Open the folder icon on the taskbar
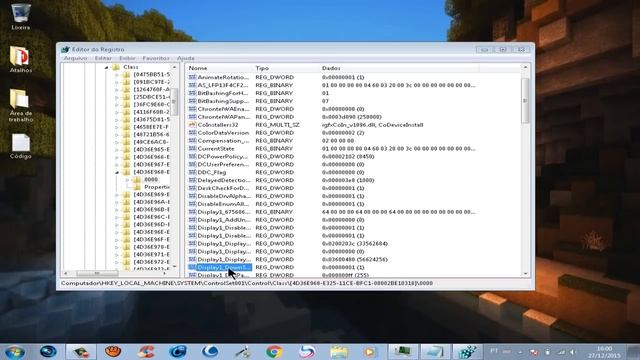The height and width of the screenshot is (360, 640). (339, 352)
